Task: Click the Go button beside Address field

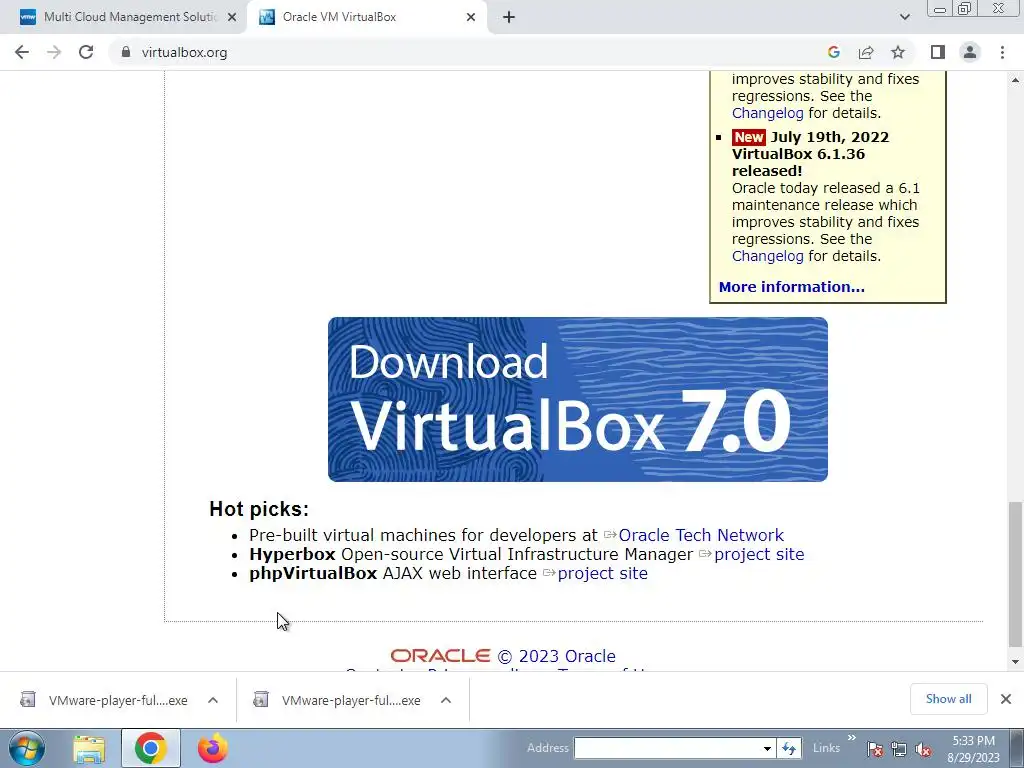Action: coord(789,748)
